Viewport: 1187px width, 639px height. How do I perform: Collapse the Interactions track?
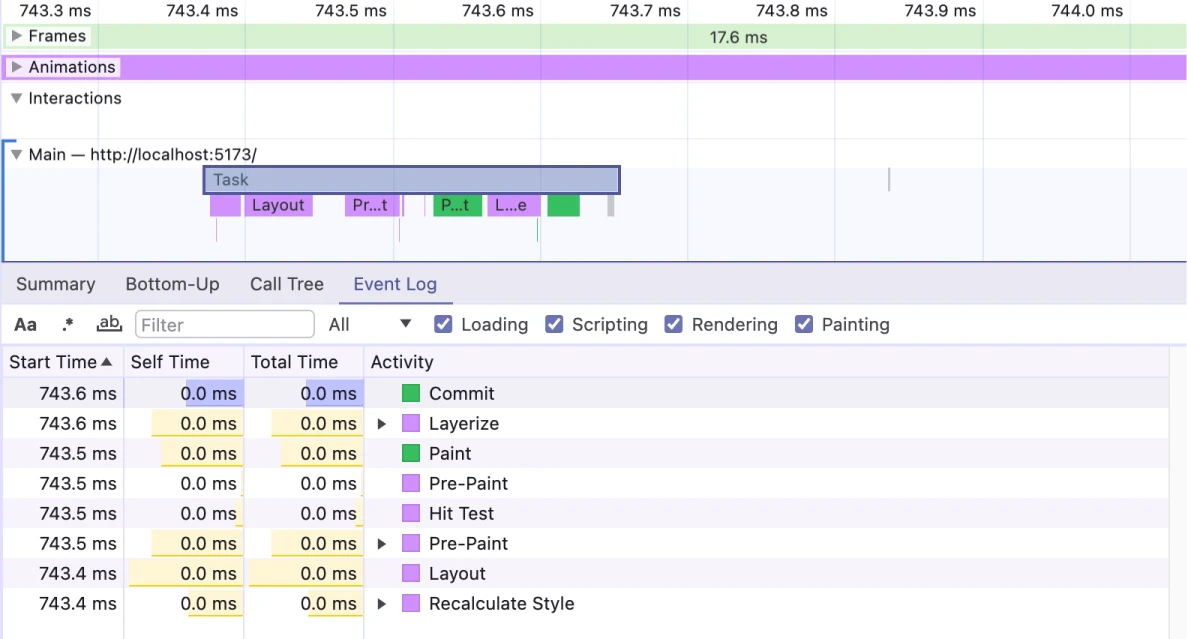(16, 98)
